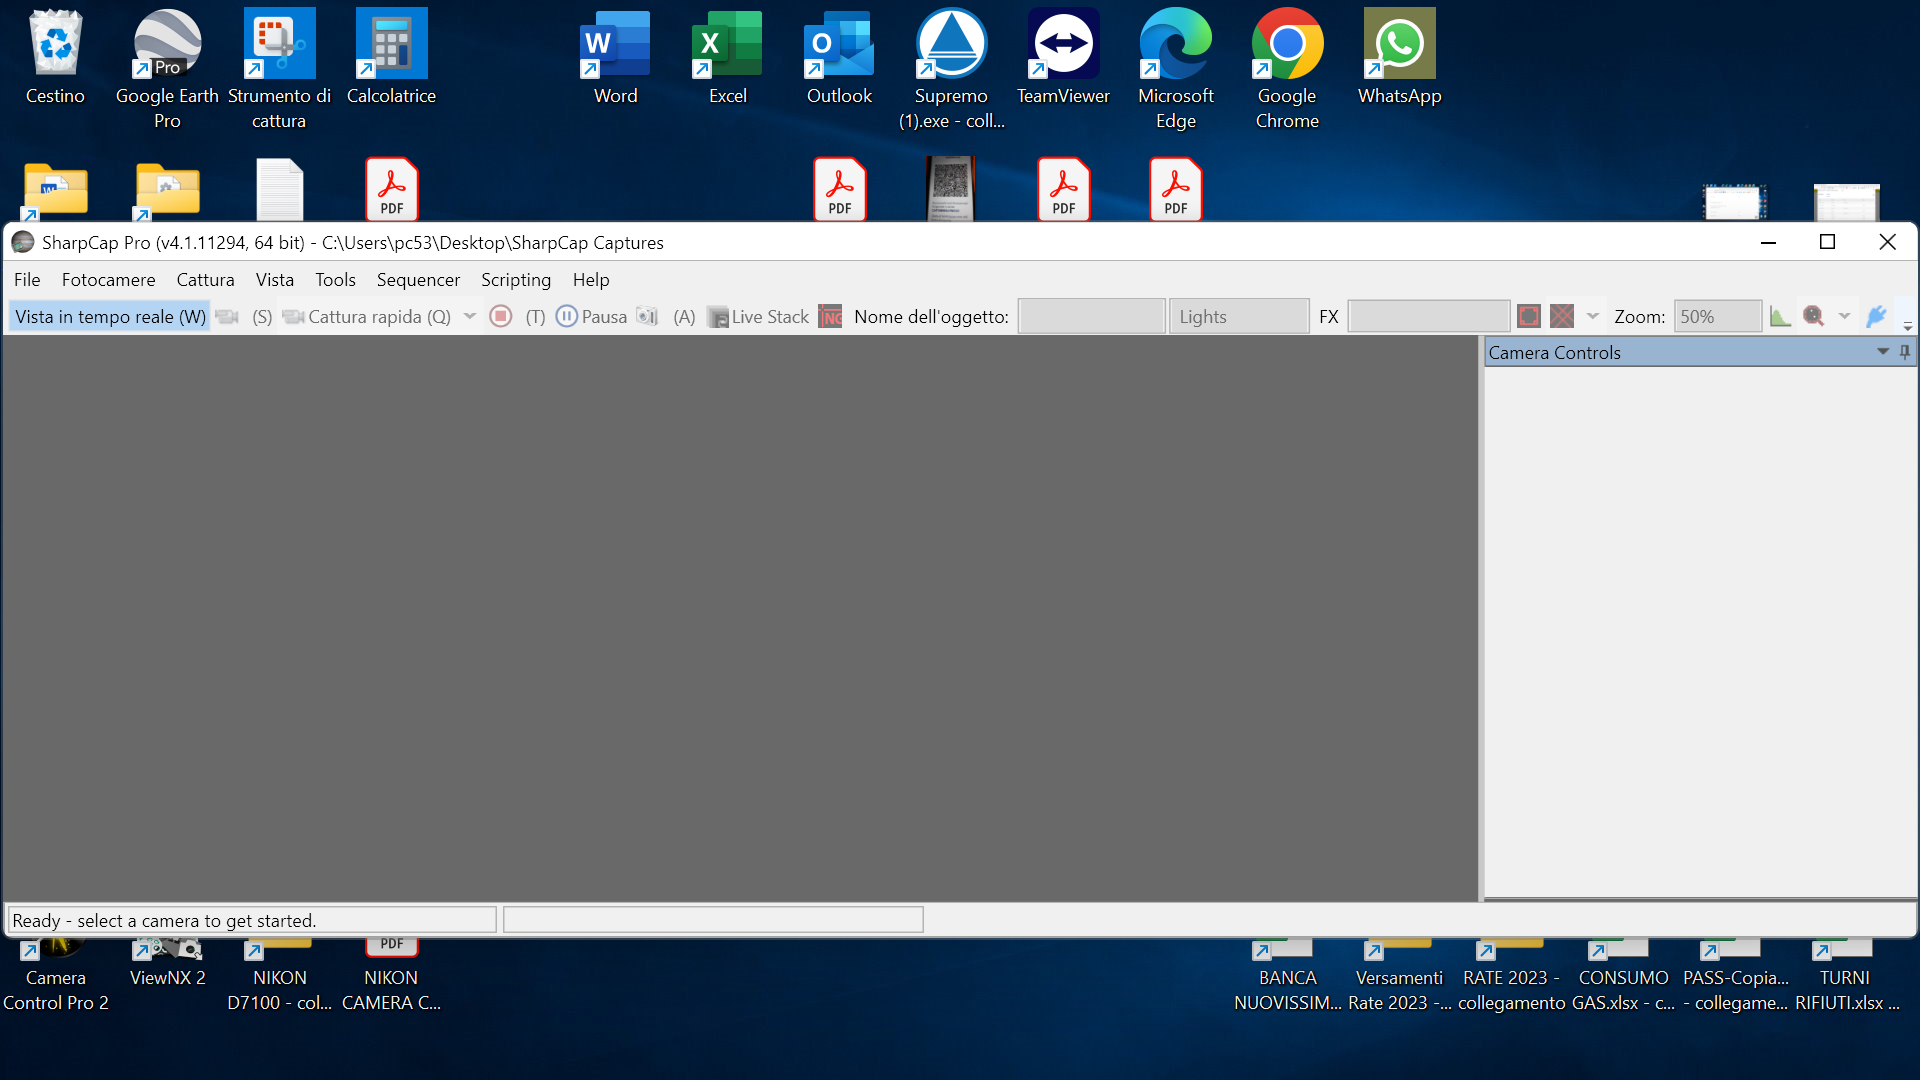The width and height of the screenshot is (1920, 1080).
Task: Pin the Camera Controls panel
Action: coord(1905,352)
